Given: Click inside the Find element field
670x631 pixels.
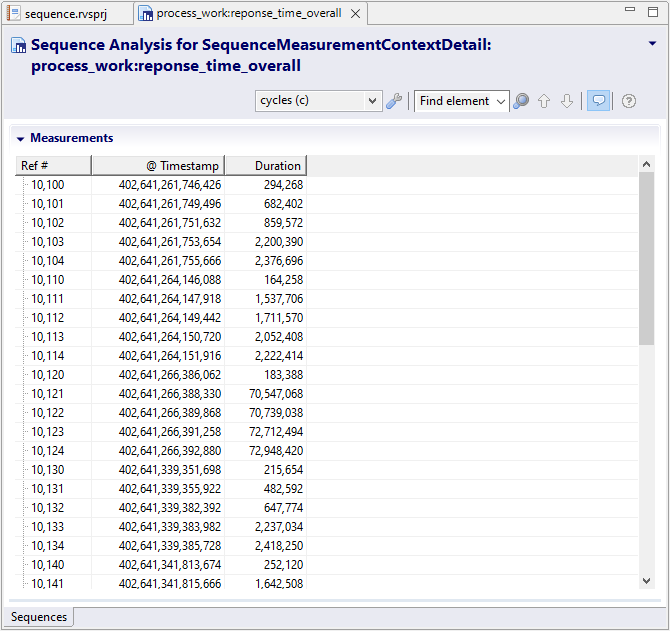Looking at the screenshot, I should (454, 101).
